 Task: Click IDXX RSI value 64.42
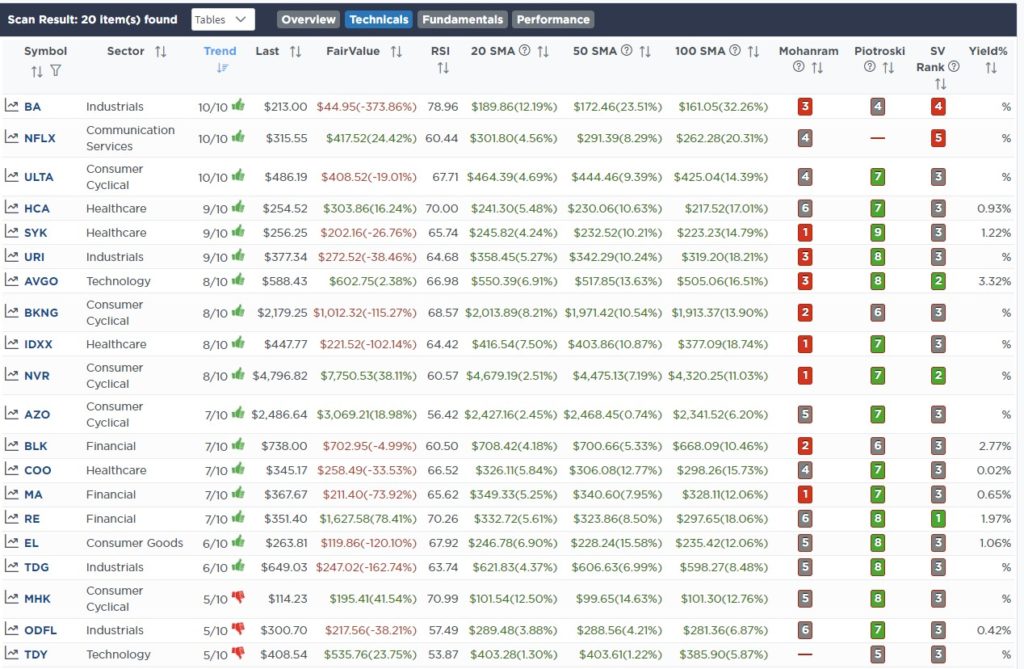click(x=442, y=344)
